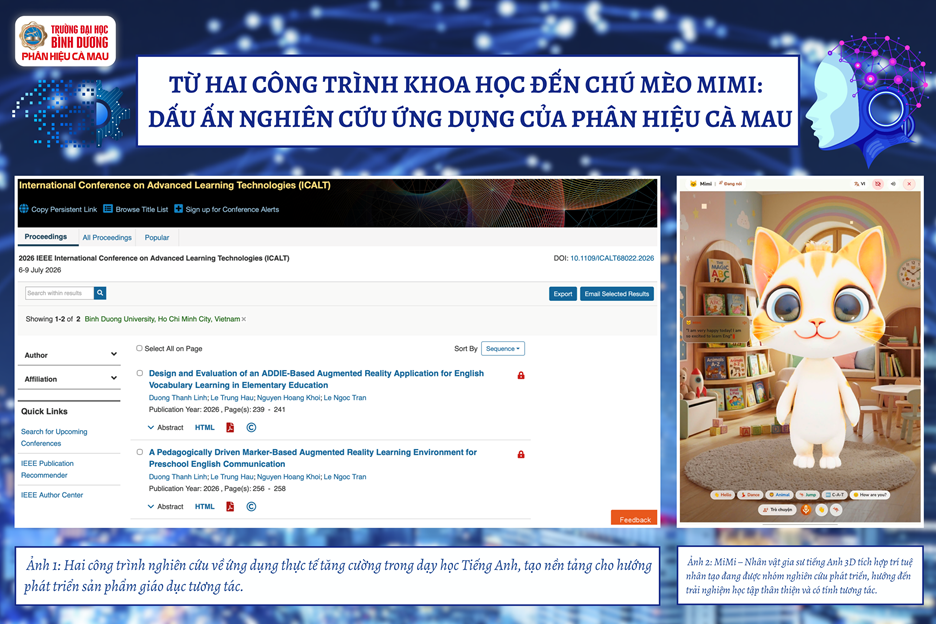
Task: Click the Trò chuyện chat button in Mimi
Action: [x=778, y=510]
